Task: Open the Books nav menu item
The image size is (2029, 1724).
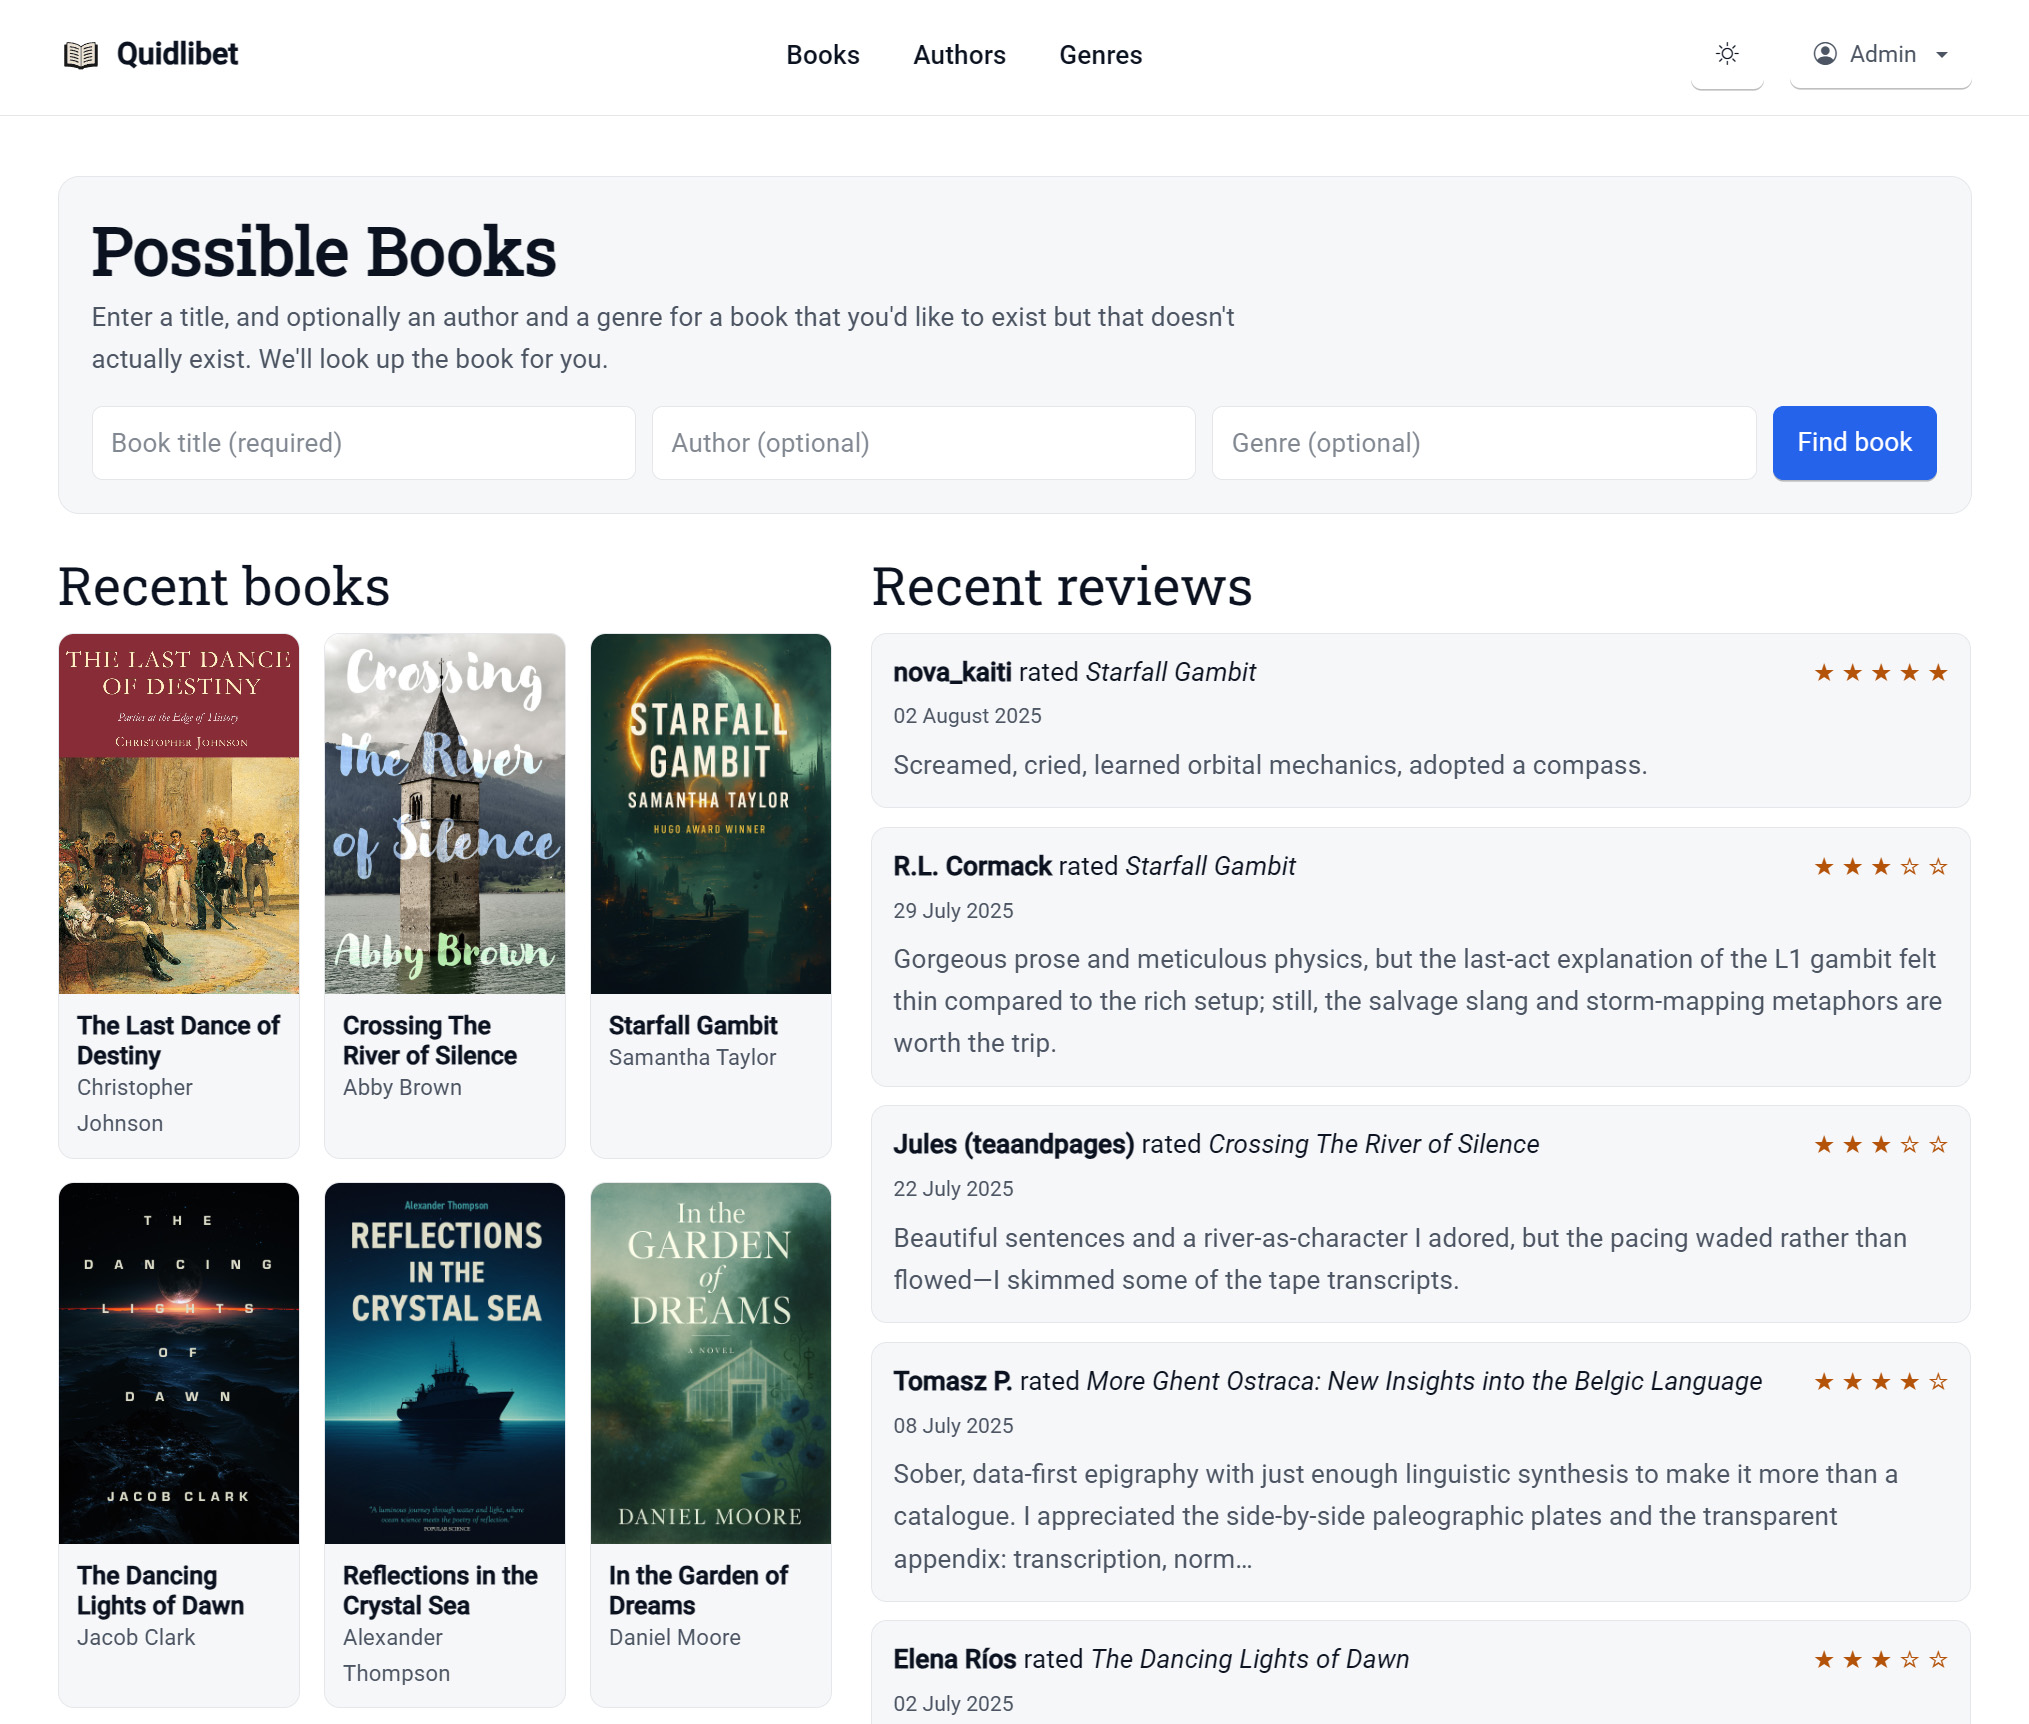Action: coord(822,55)
